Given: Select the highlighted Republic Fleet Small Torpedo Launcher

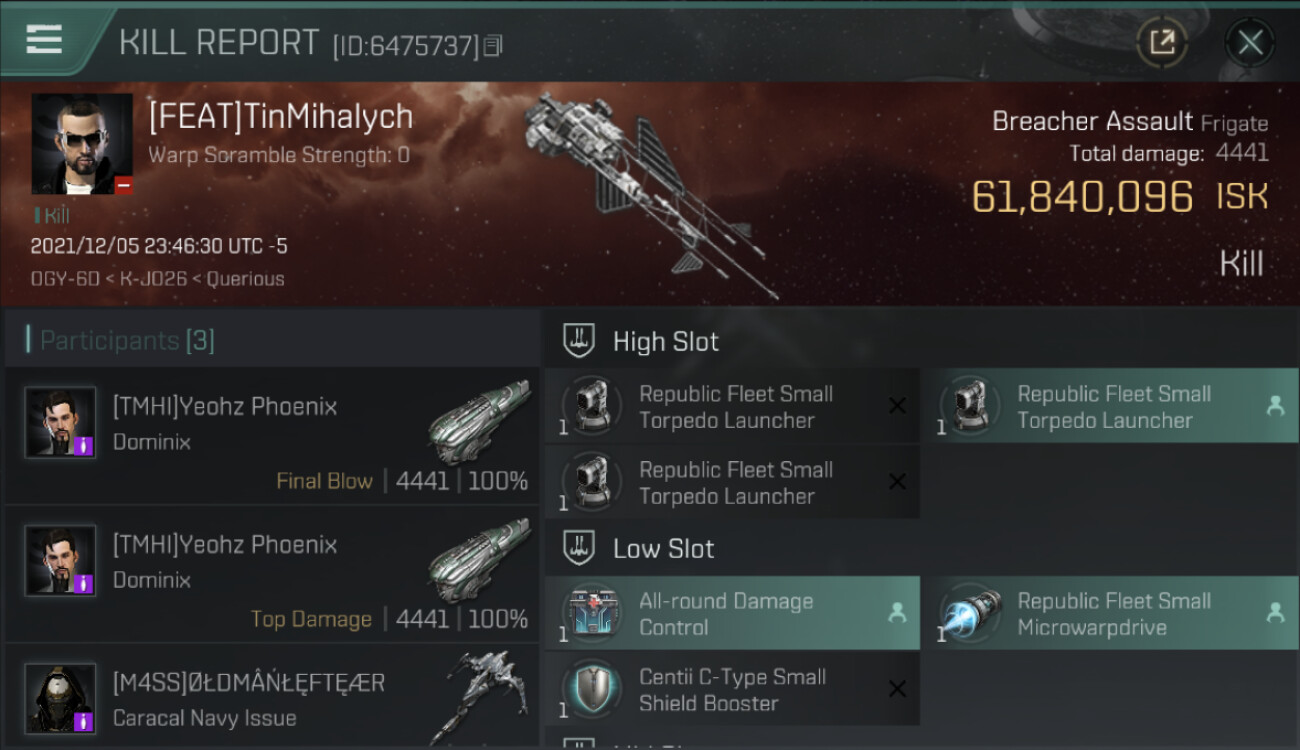Looking at the screenshot, I should pyautogui.click(x=1110, y=406).
